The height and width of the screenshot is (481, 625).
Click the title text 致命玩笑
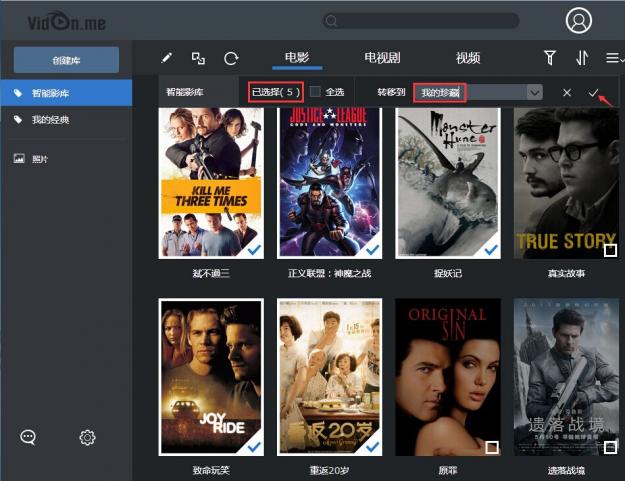[211, 470]
